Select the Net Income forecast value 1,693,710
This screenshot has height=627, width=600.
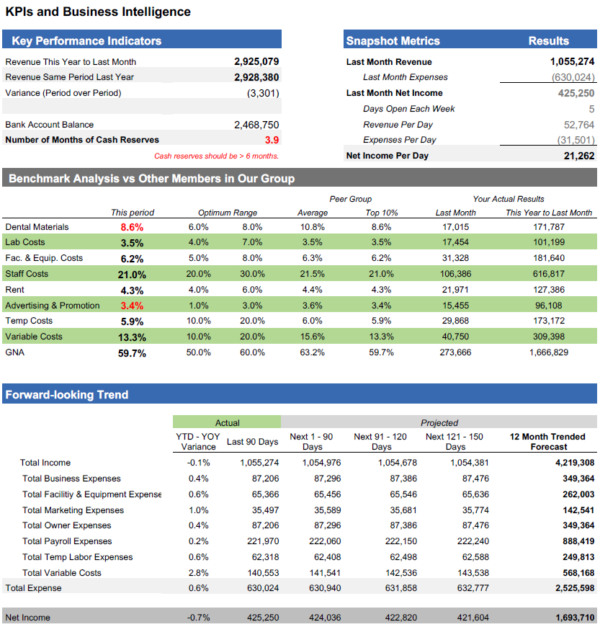point(571,618)
